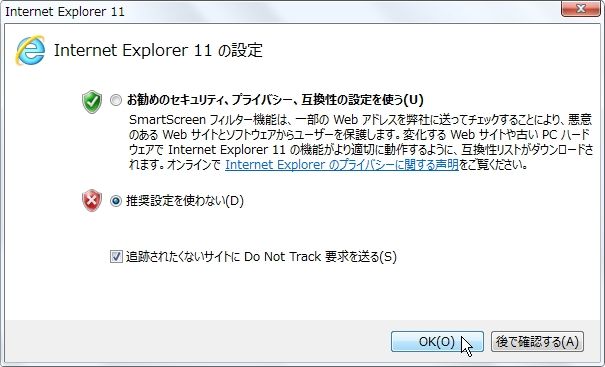This screenshot has width=605, height=367.
Task: Toggle the Do Not Track request checkbox
Action: pos(116,257)
